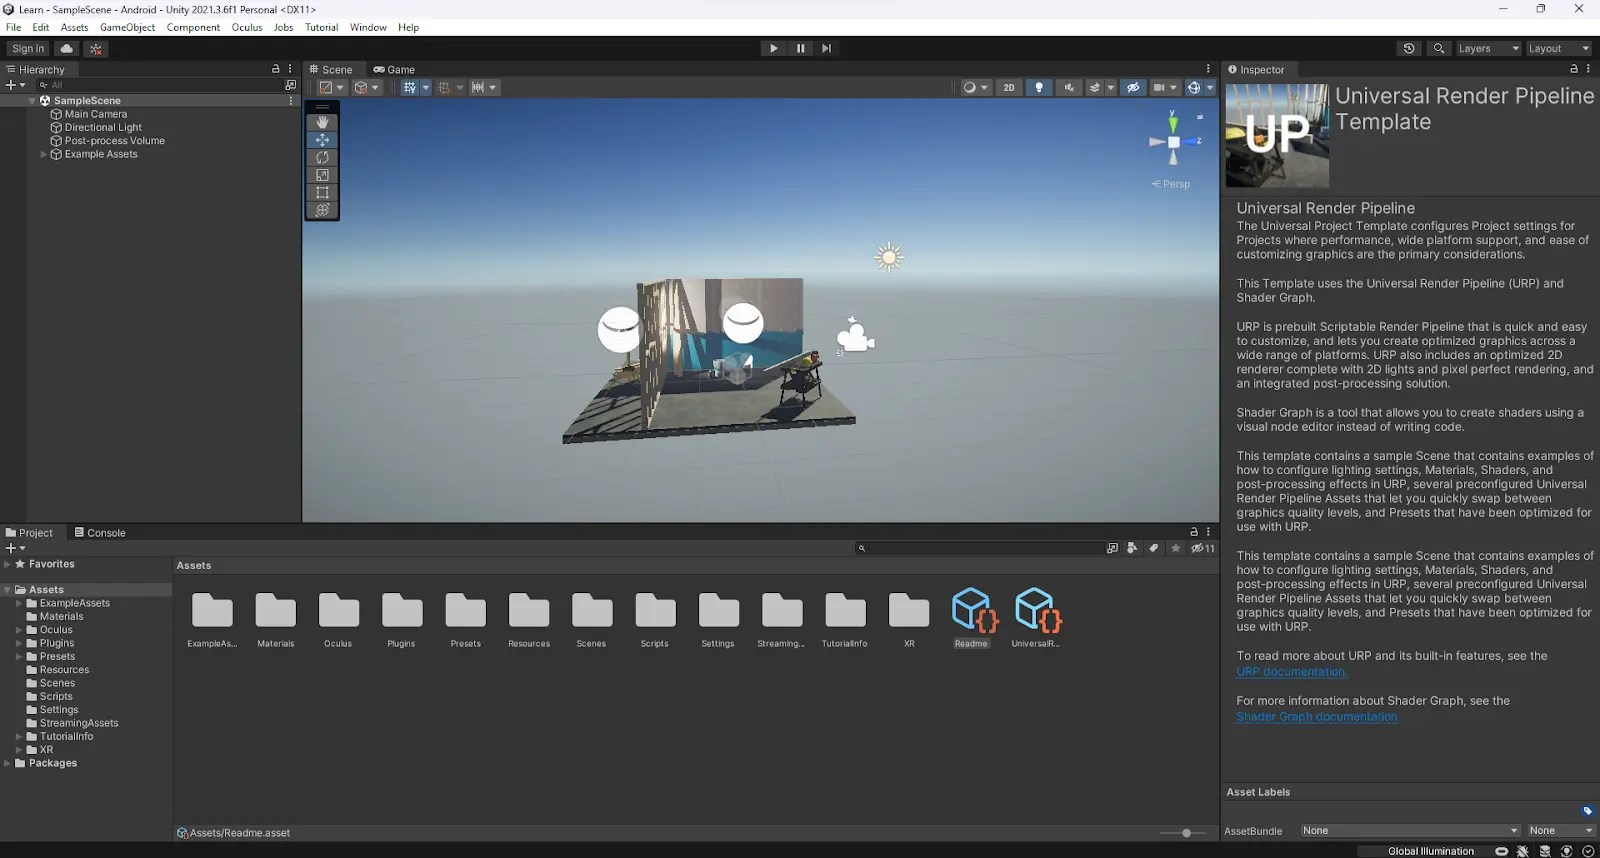Screen dimensions: 1600x858
Task: Select the Readme asset thumbnail
Action: (x=973, y=610)
